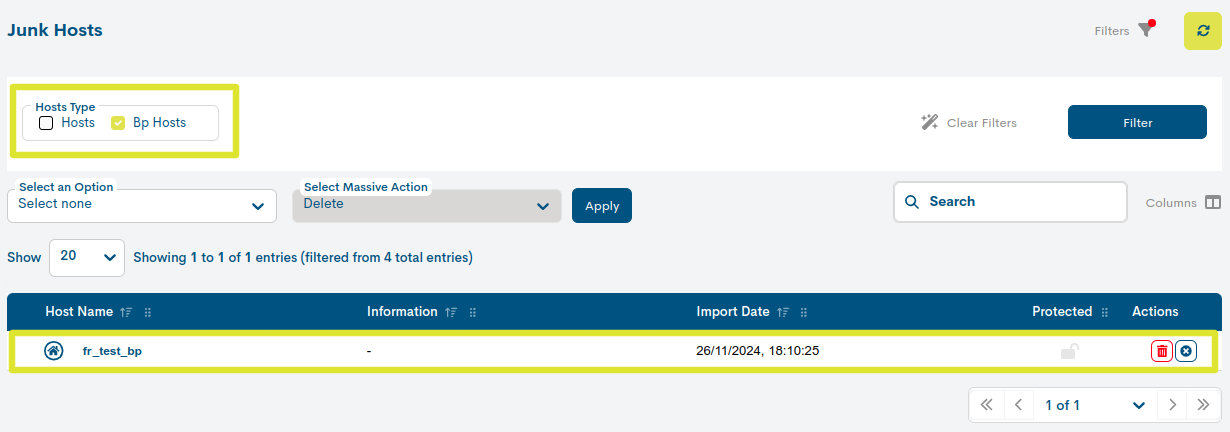Sort by Host Name sort icon
This screenshot has height=432, width=1230.
(126, 312)
